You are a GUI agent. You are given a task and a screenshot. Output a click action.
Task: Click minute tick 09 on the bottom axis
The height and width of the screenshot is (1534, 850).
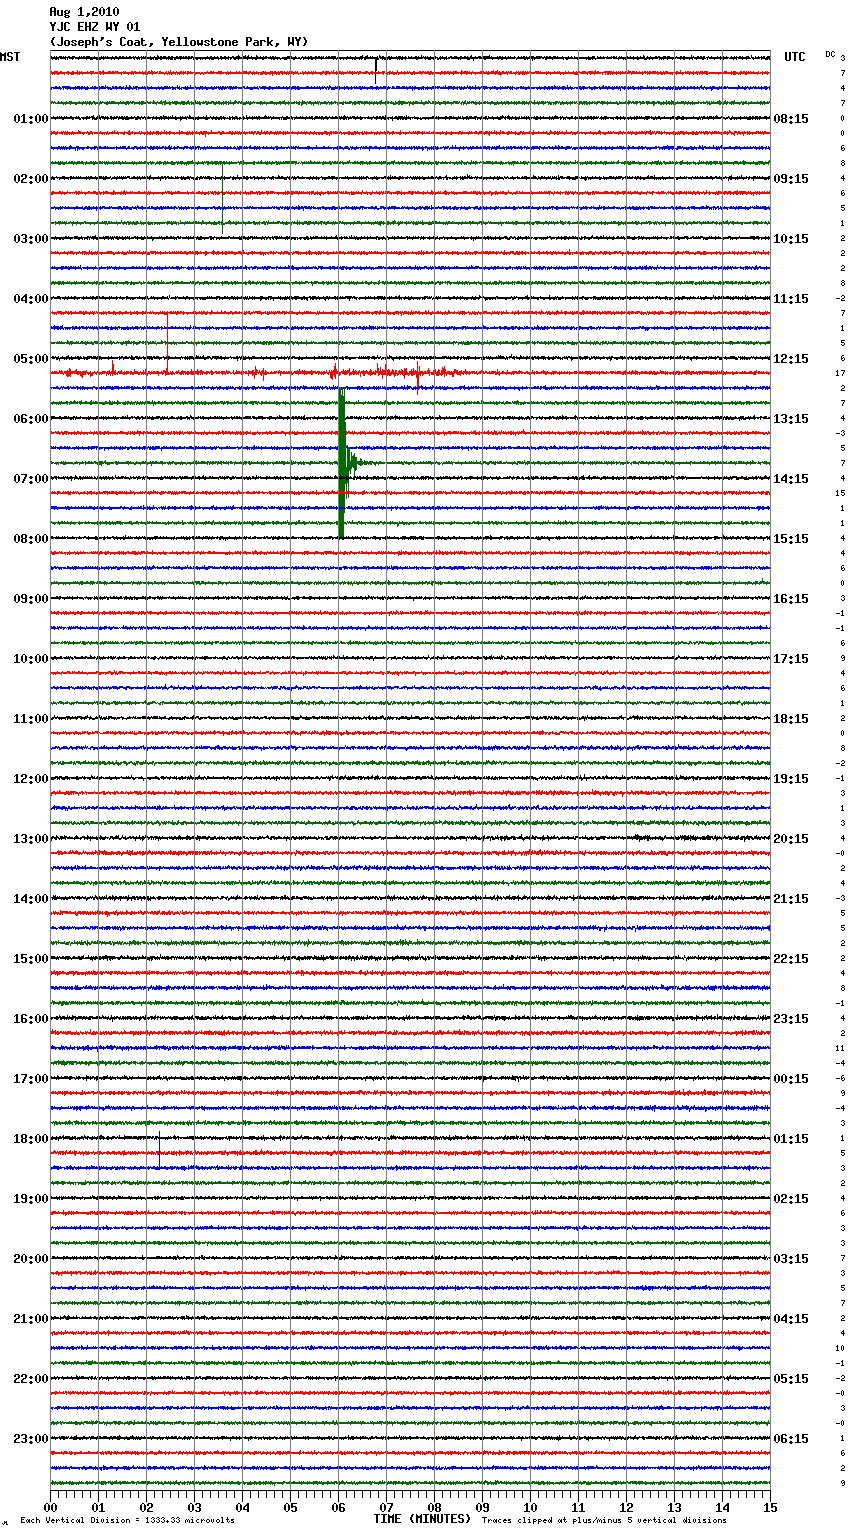(x=483, y=1507)
